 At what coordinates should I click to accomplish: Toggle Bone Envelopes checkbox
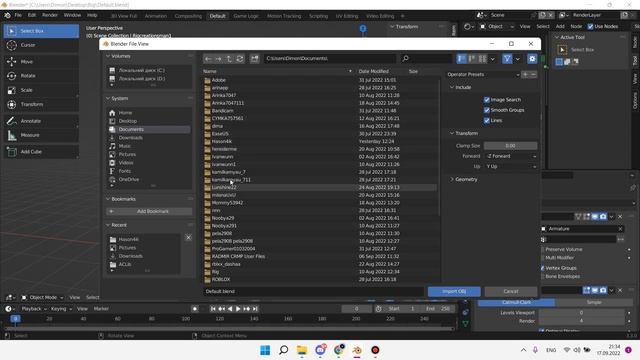pos(542,277)
